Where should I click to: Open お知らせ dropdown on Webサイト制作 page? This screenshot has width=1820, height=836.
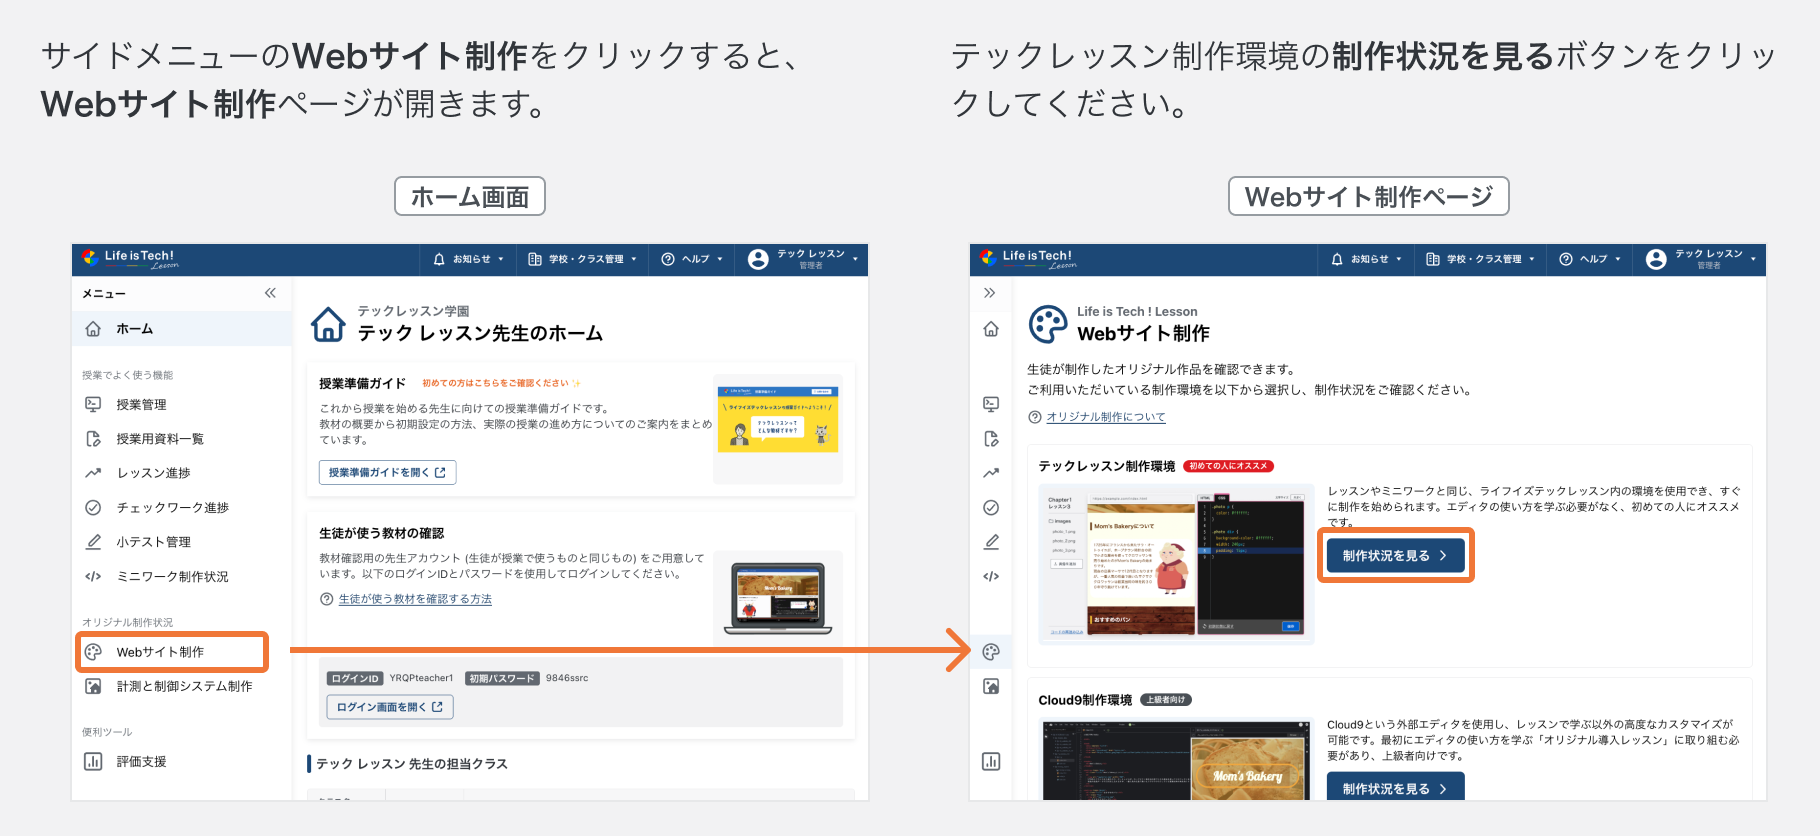1366,259
